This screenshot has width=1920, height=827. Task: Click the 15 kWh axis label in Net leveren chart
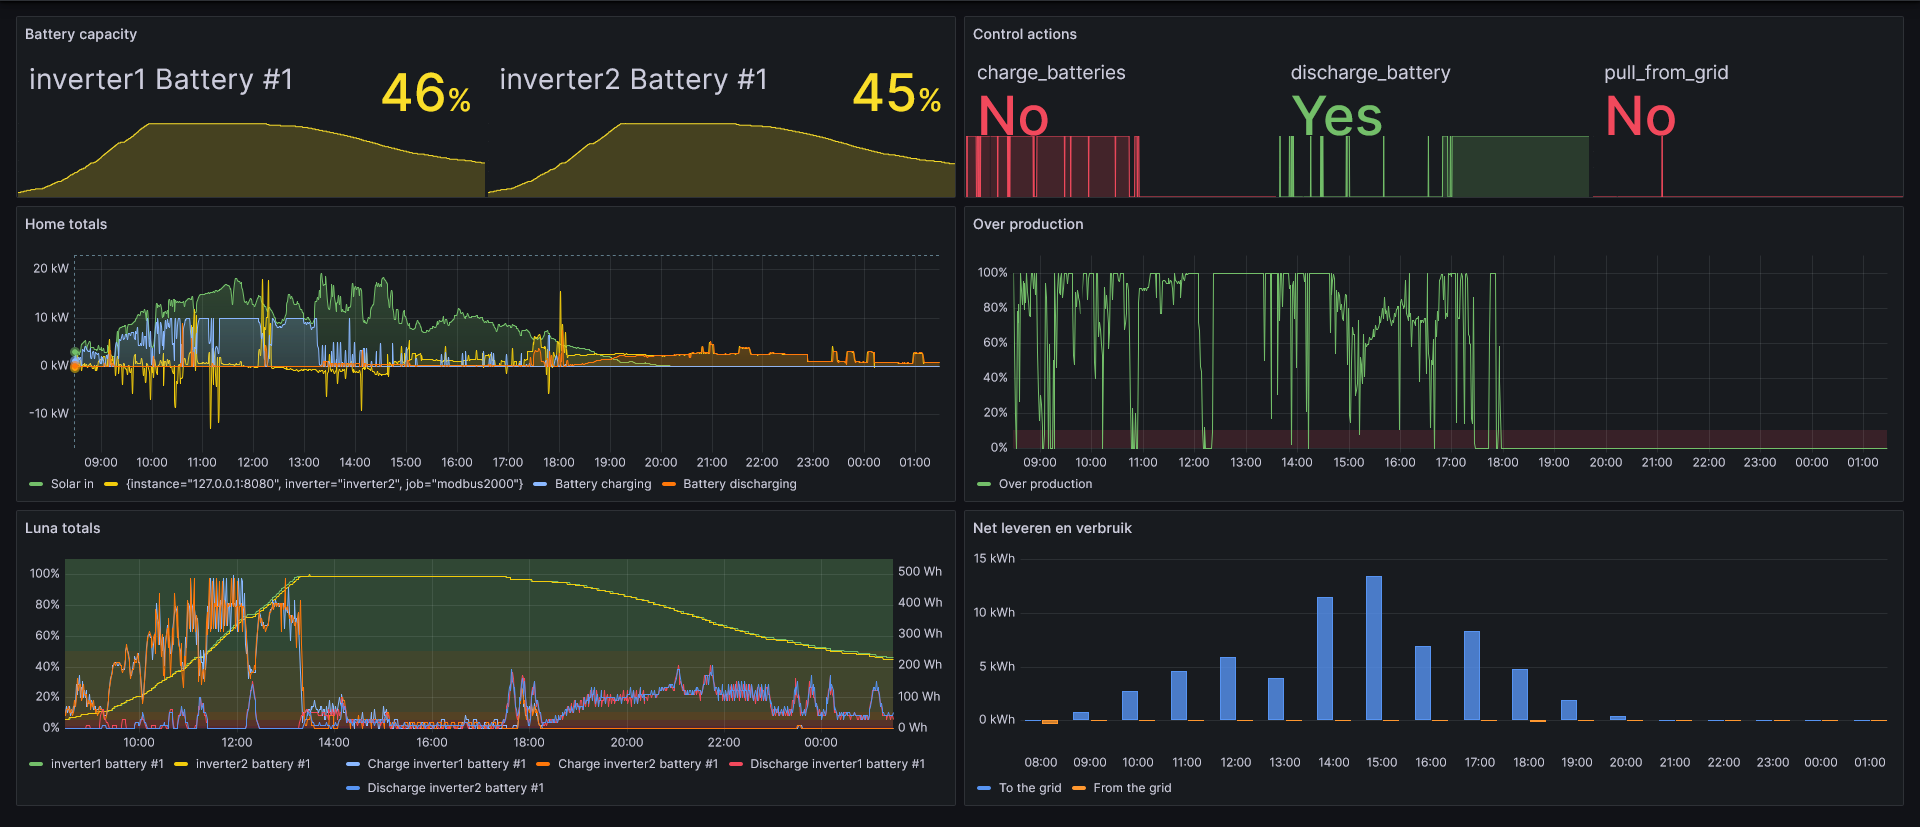tap(994, 558)
